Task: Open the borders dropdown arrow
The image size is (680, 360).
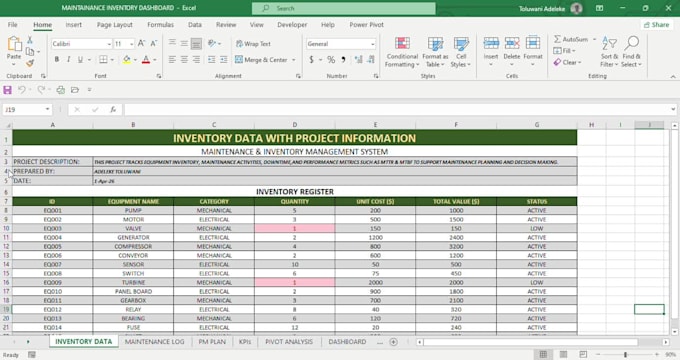Action: [x=112, y=60]
